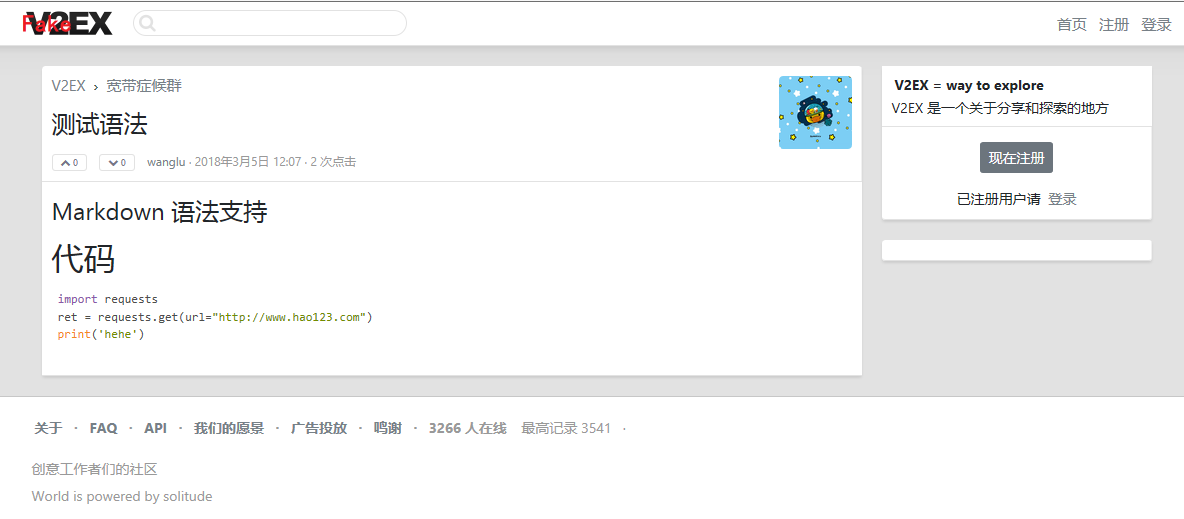Open the 宽带症候群 node link
1184x519 pixels.
(144, 86)
